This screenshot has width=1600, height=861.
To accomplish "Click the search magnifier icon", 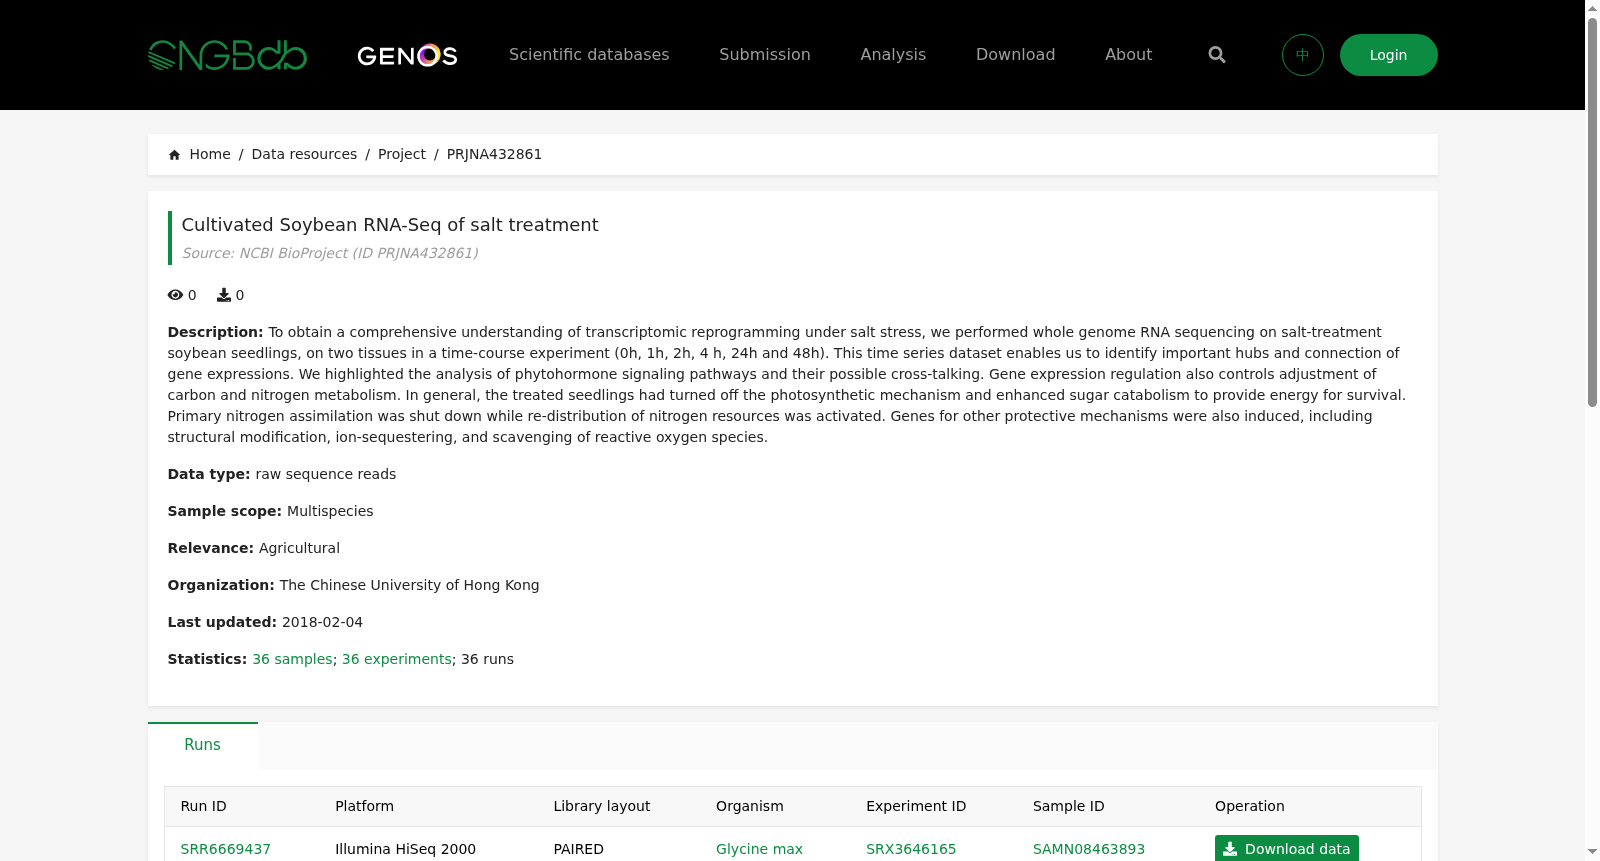I will (x=1217, y=55).
